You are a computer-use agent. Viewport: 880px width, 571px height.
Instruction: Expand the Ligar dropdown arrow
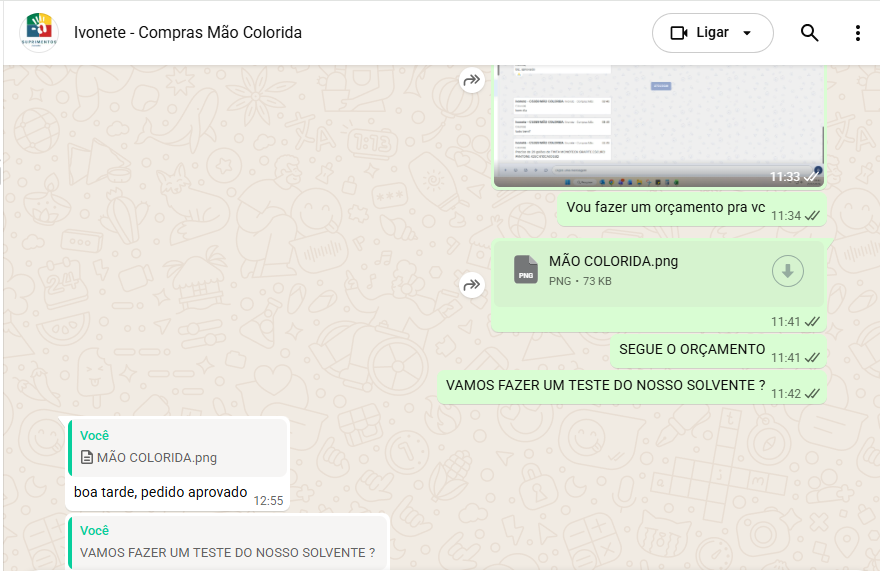(x=747, y=33)
